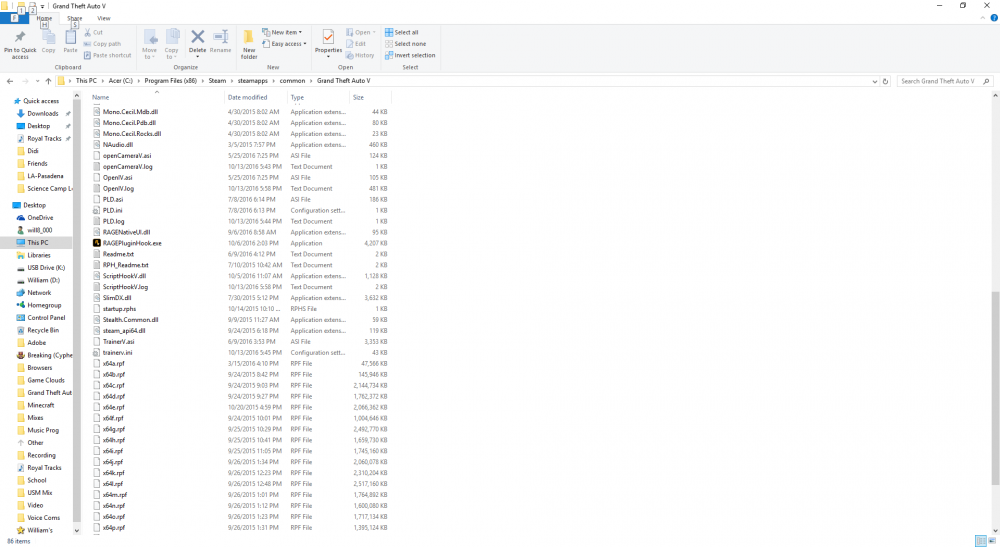The image size is (1000, 547).
Task: Open Recycle Bin in sidebar
Action: pyautogui.click(x=43, y=330)
